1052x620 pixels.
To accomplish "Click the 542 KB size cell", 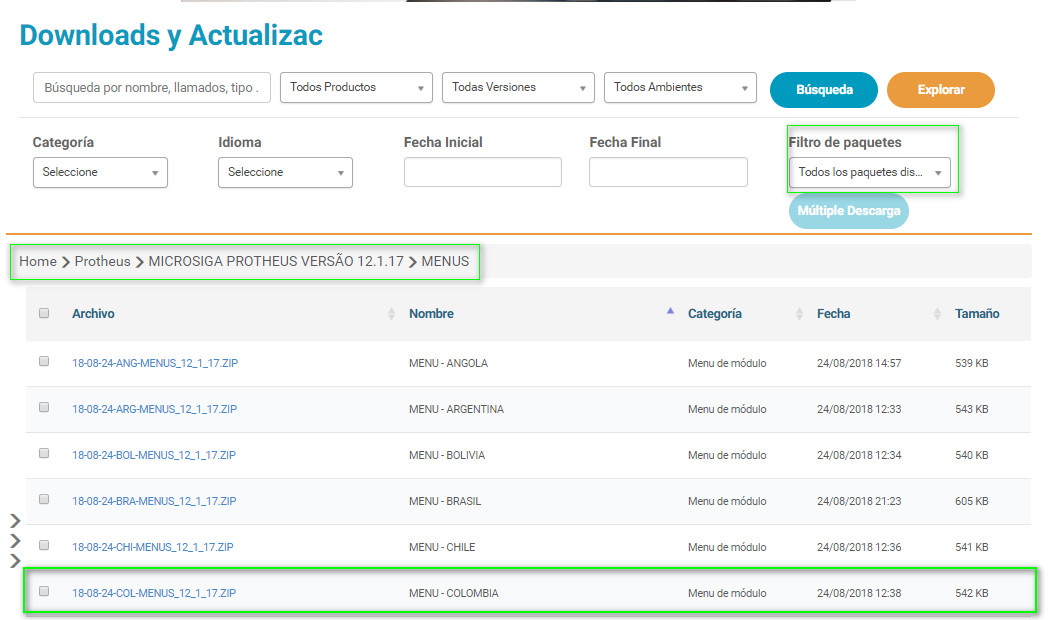I will [x=971, y=593].
